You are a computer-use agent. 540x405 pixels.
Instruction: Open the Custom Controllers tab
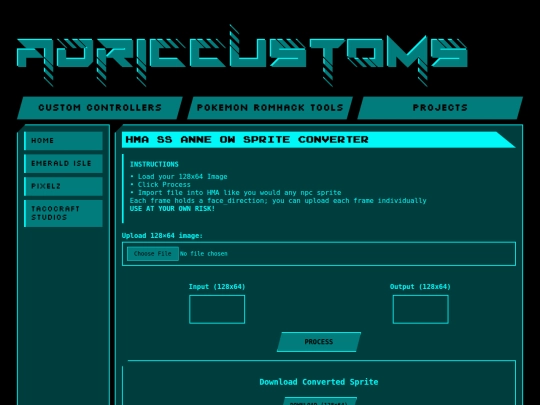pyautogui.click(x=100, y=108)
